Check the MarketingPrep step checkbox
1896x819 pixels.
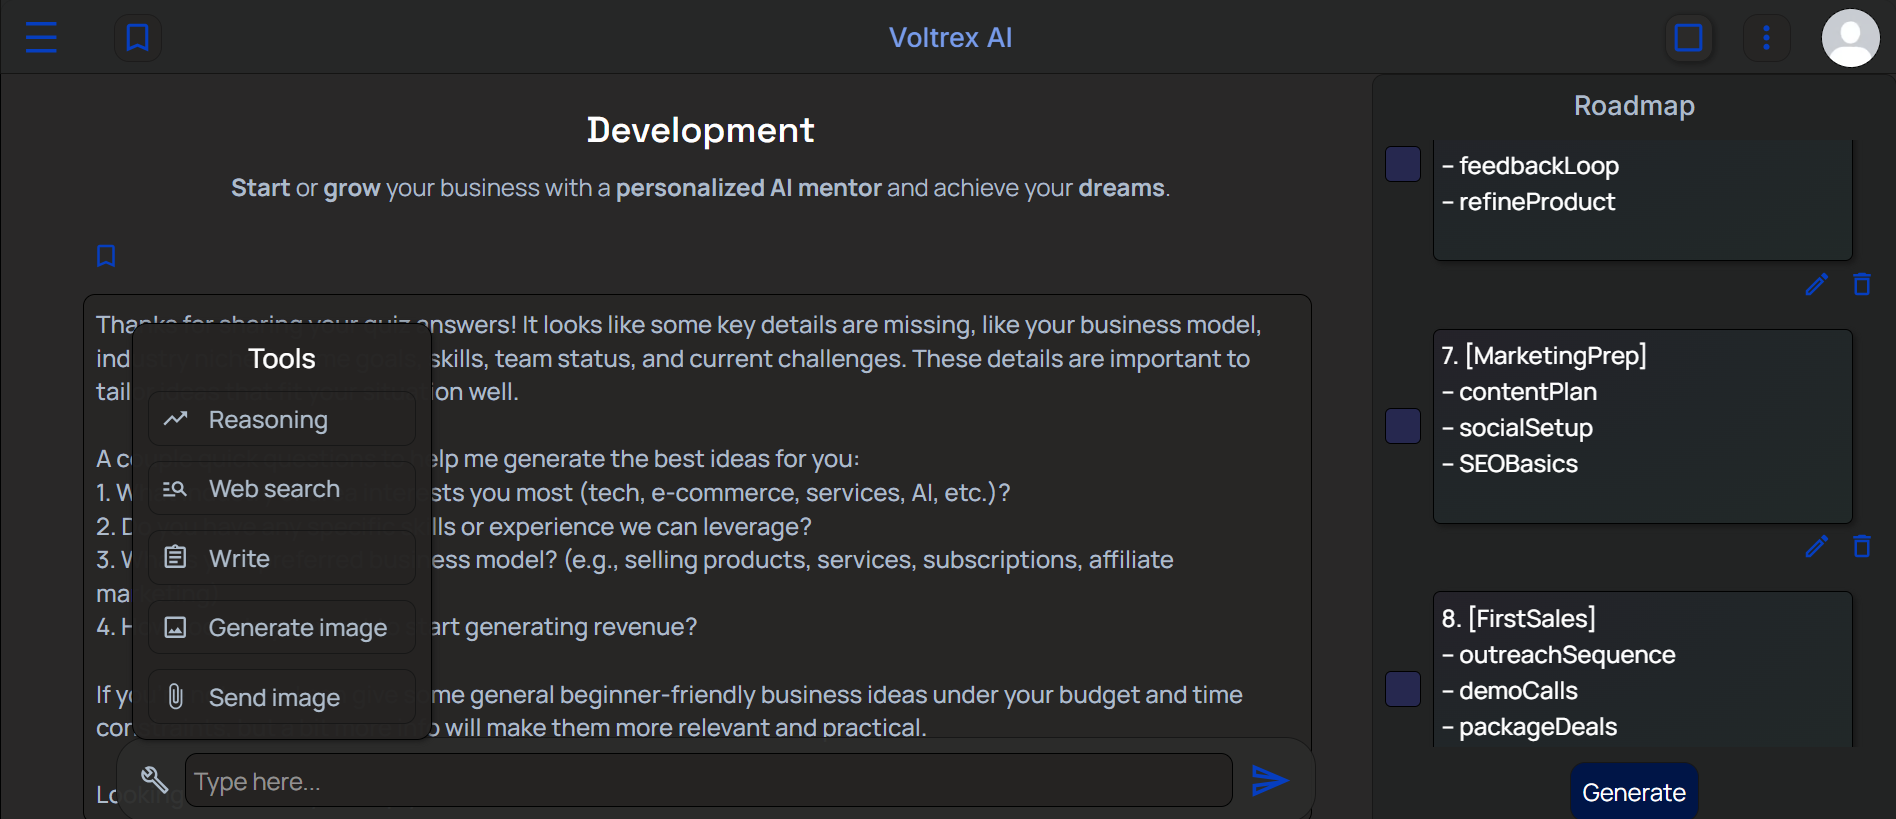click(x=1403, y=426)
